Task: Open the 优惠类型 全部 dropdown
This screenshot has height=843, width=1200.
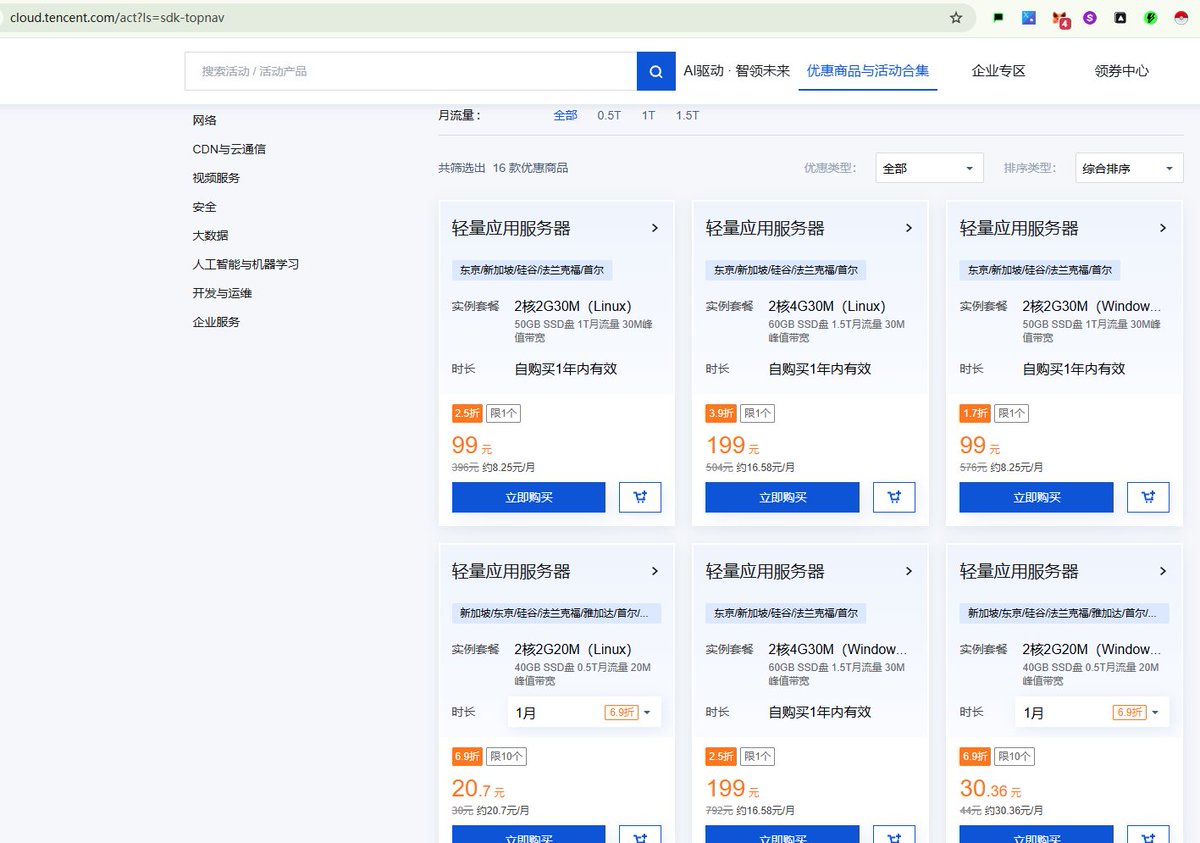Action: click(929, 168)
